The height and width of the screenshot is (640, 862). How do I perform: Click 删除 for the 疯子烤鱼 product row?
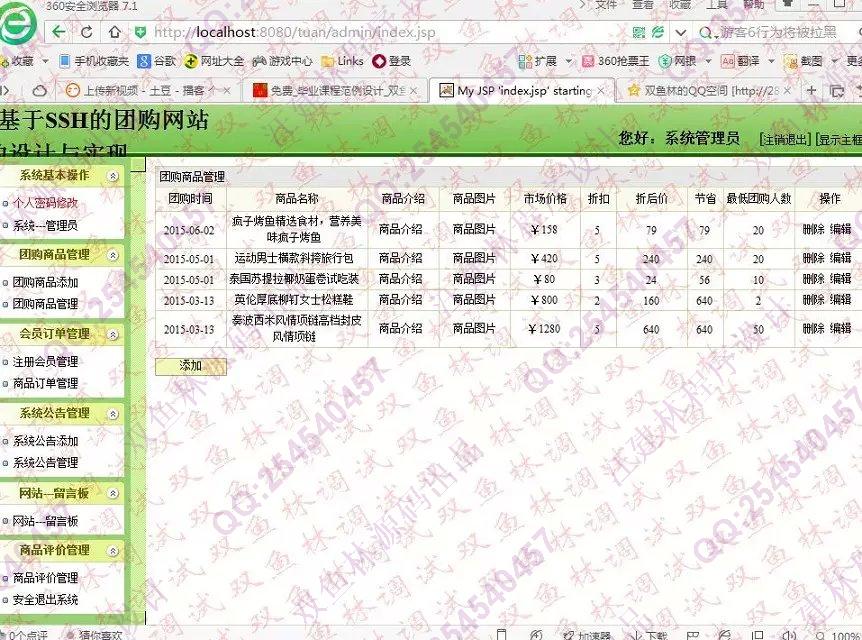point(813,229)
